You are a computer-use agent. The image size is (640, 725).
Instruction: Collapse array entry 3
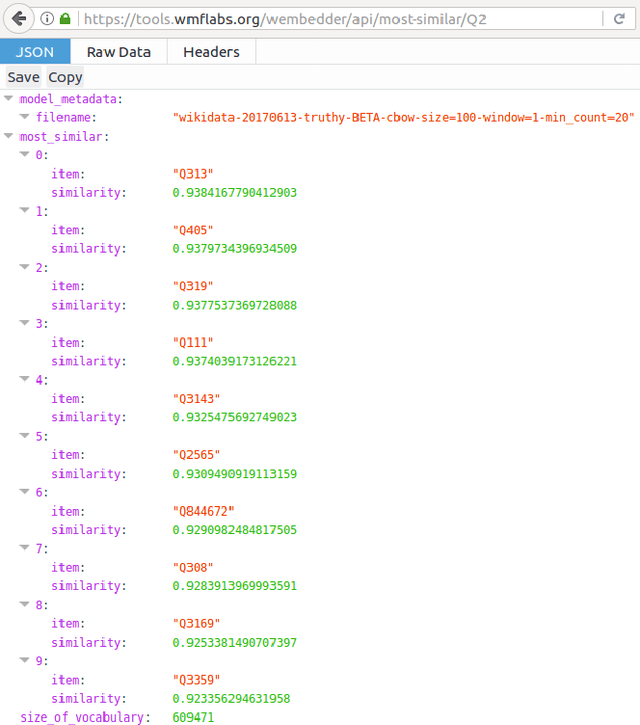(25, 324)
